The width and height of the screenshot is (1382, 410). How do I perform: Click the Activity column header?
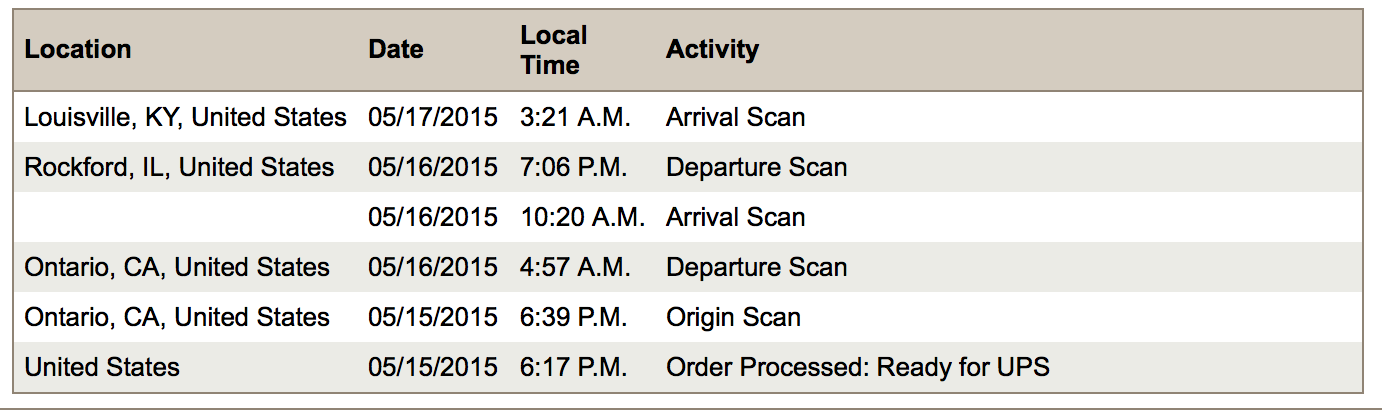tap(712, 50)
